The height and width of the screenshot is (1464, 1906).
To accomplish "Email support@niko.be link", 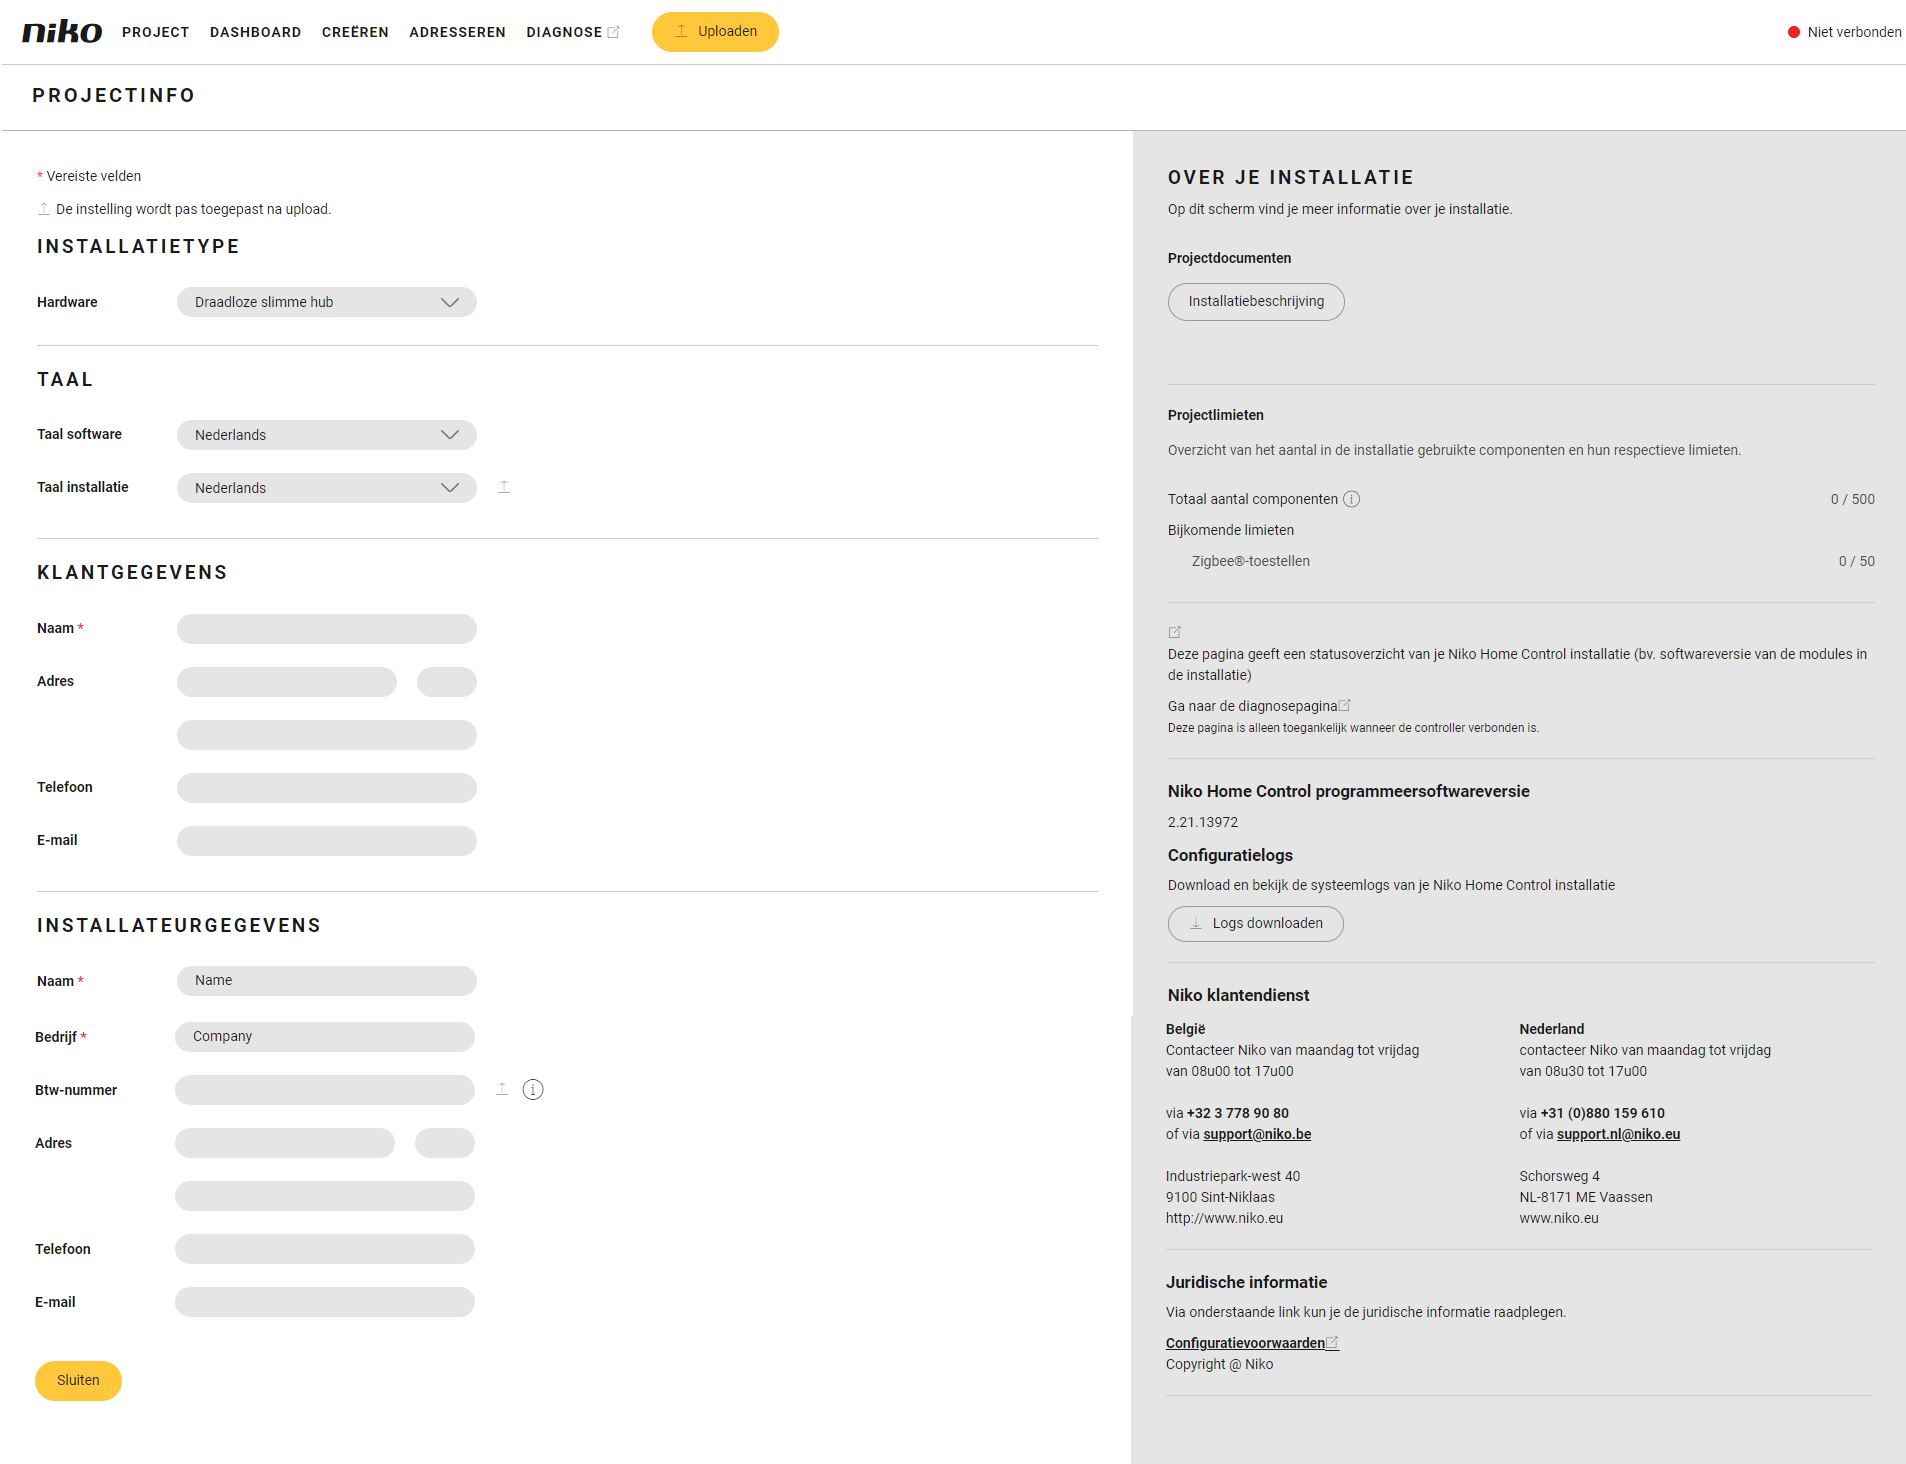I will (x=1257, y=1134).
